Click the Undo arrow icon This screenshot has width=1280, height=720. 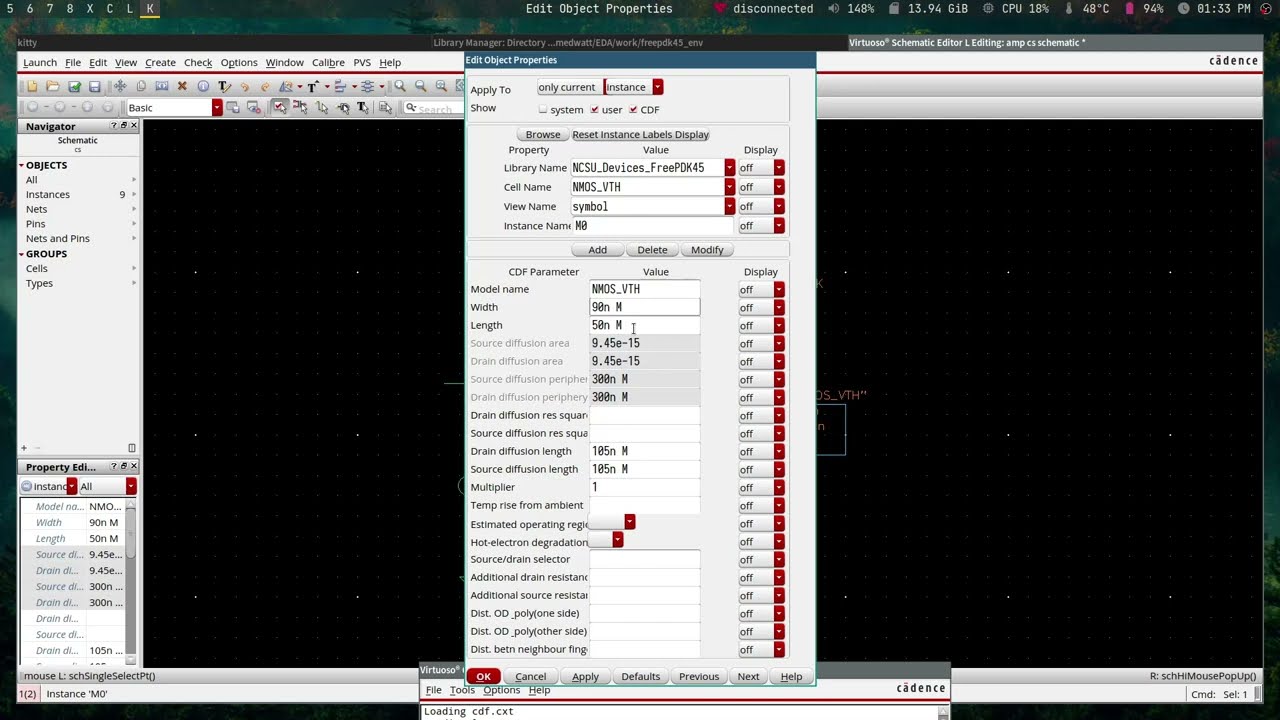click(245, 87)
